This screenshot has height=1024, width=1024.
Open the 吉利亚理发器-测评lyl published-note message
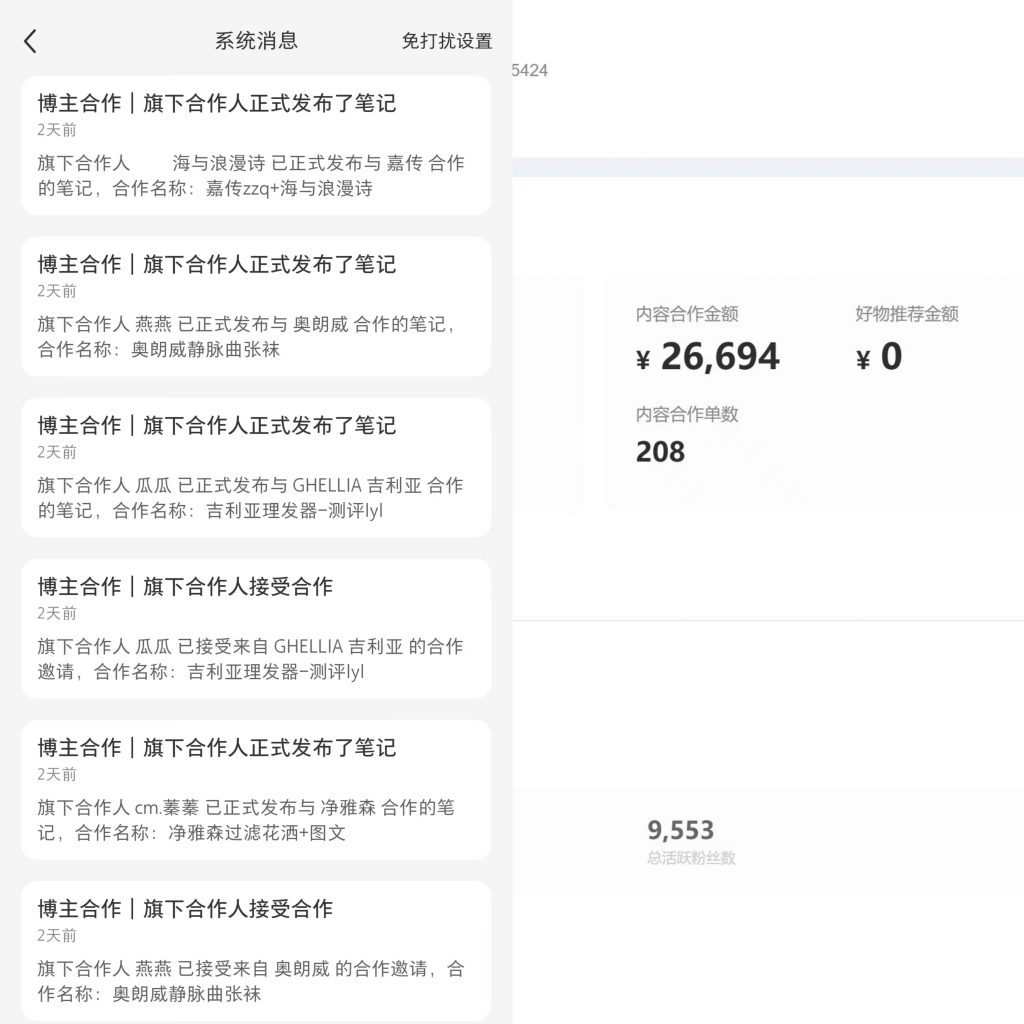tap(255, 468)
